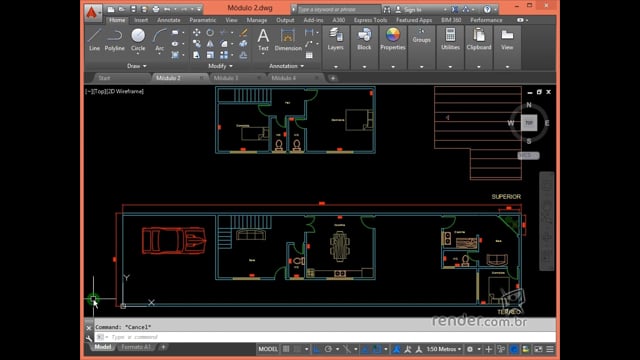Open the Formato A1 layout tab
The height and width of the screenshot is (360, 640).
coord(136,347)
